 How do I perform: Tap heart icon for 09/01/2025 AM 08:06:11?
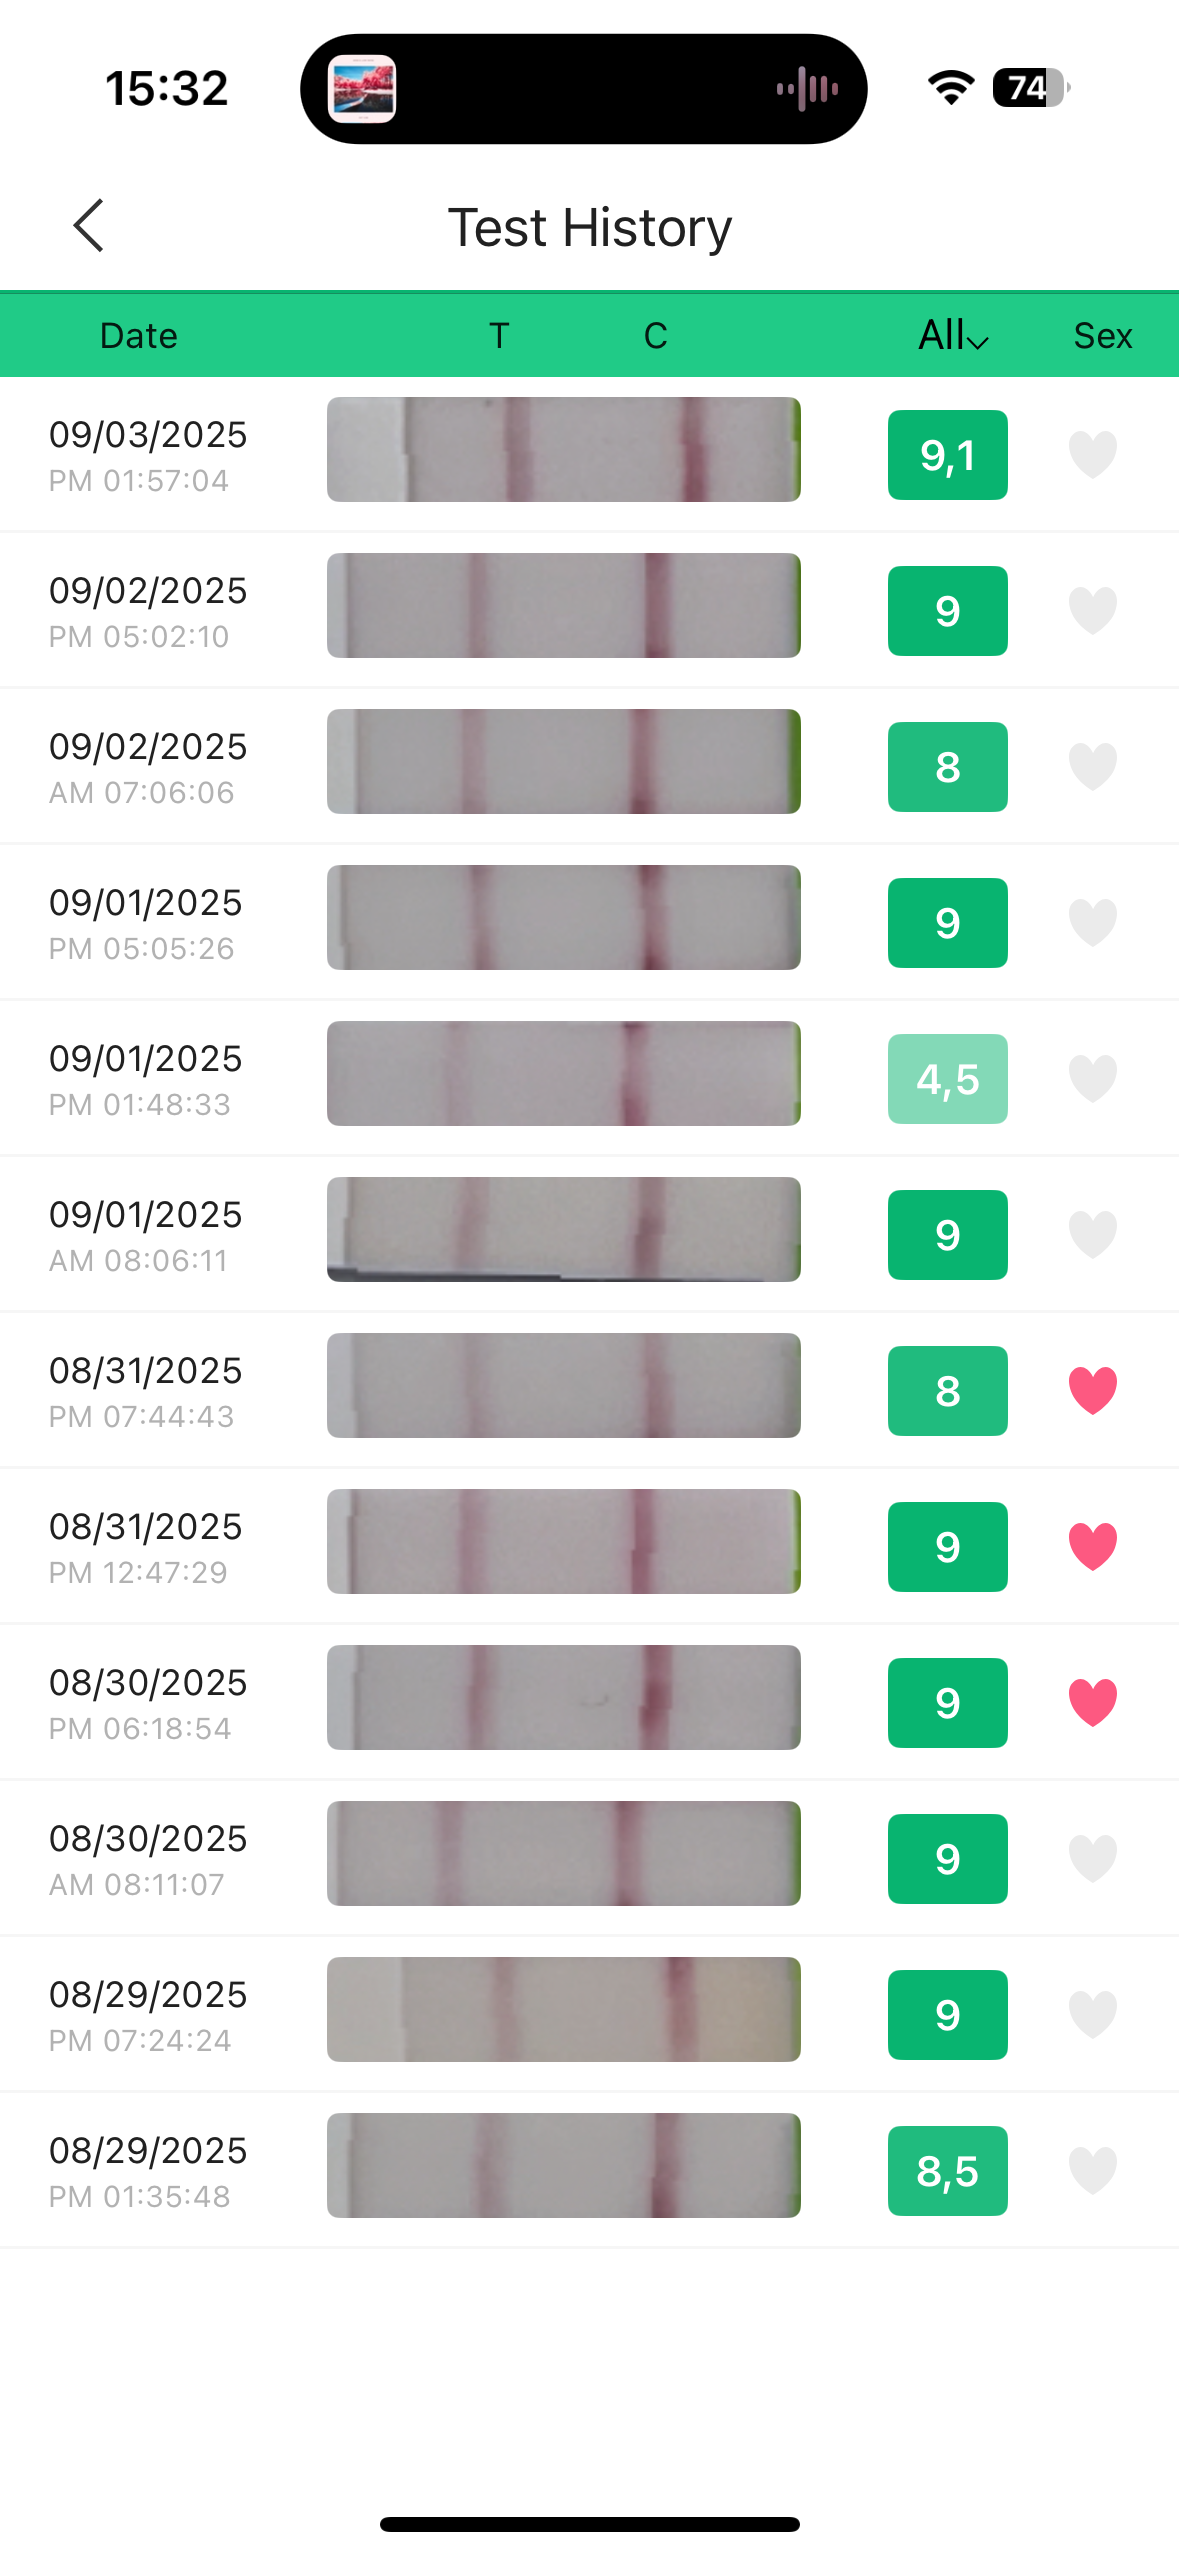1092,1235
